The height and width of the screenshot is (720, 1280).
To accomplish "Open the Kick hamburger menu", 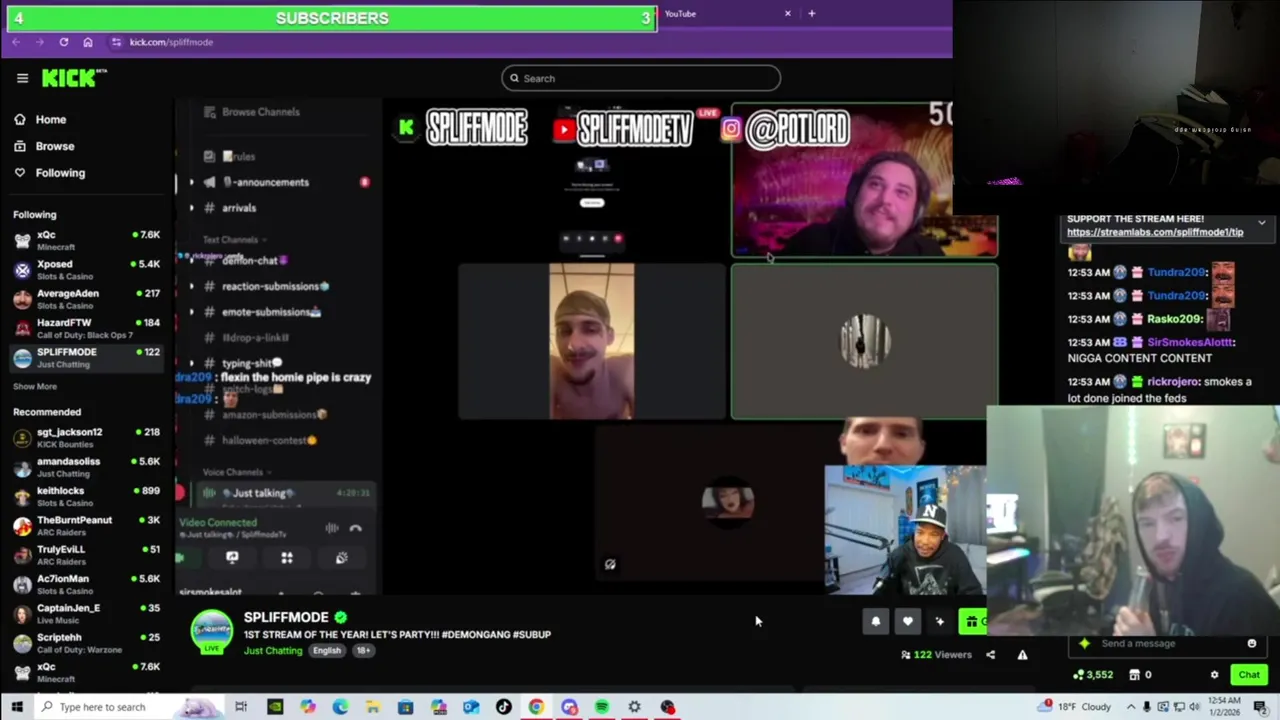I will click(22, 78).
